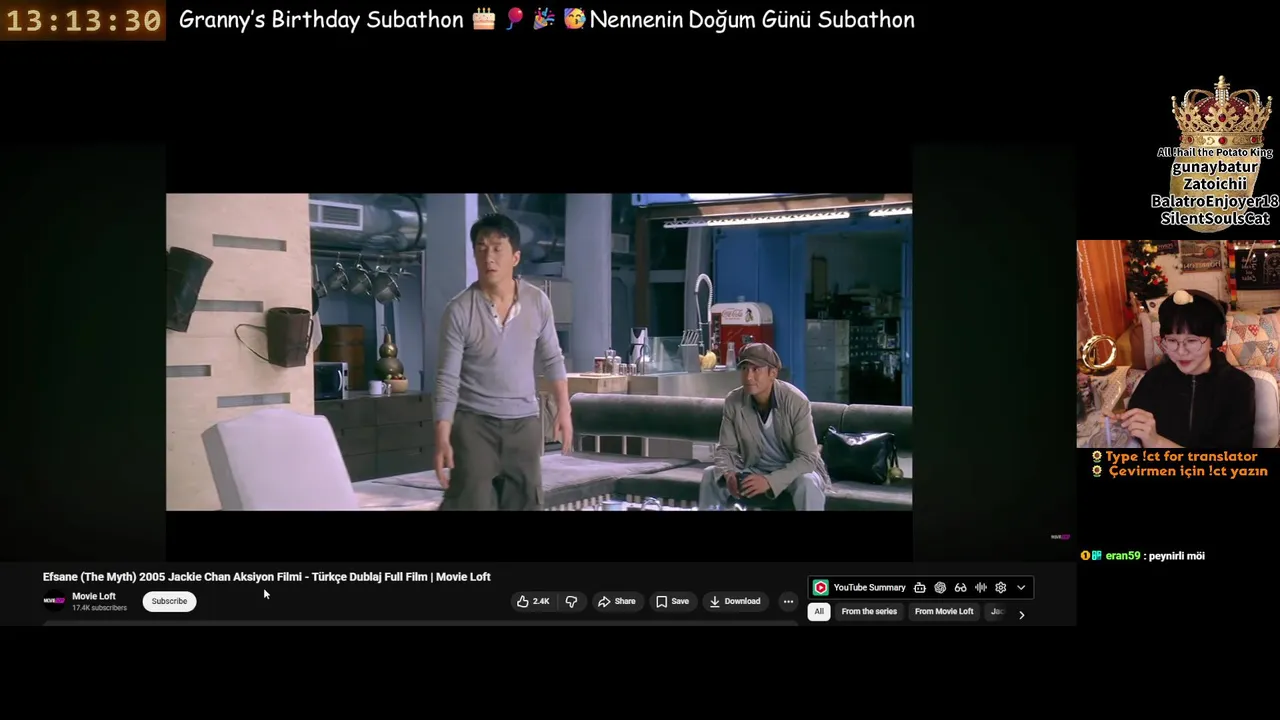Click the YouTube Summary extension logo
This screenshot has width=1280, height=720.
click(x=820, y=588)
